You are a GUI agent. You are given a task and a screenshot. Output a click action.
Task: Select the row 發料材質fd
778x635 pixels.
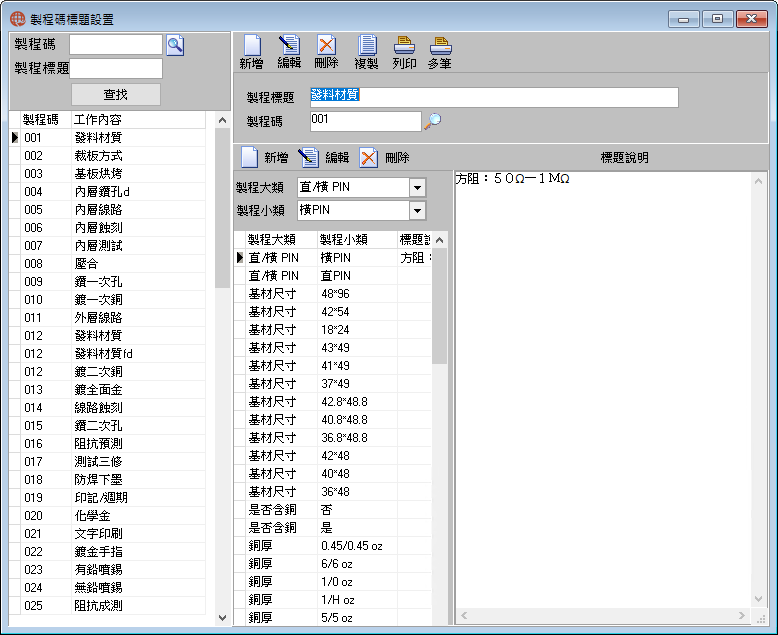click(107, 354)
